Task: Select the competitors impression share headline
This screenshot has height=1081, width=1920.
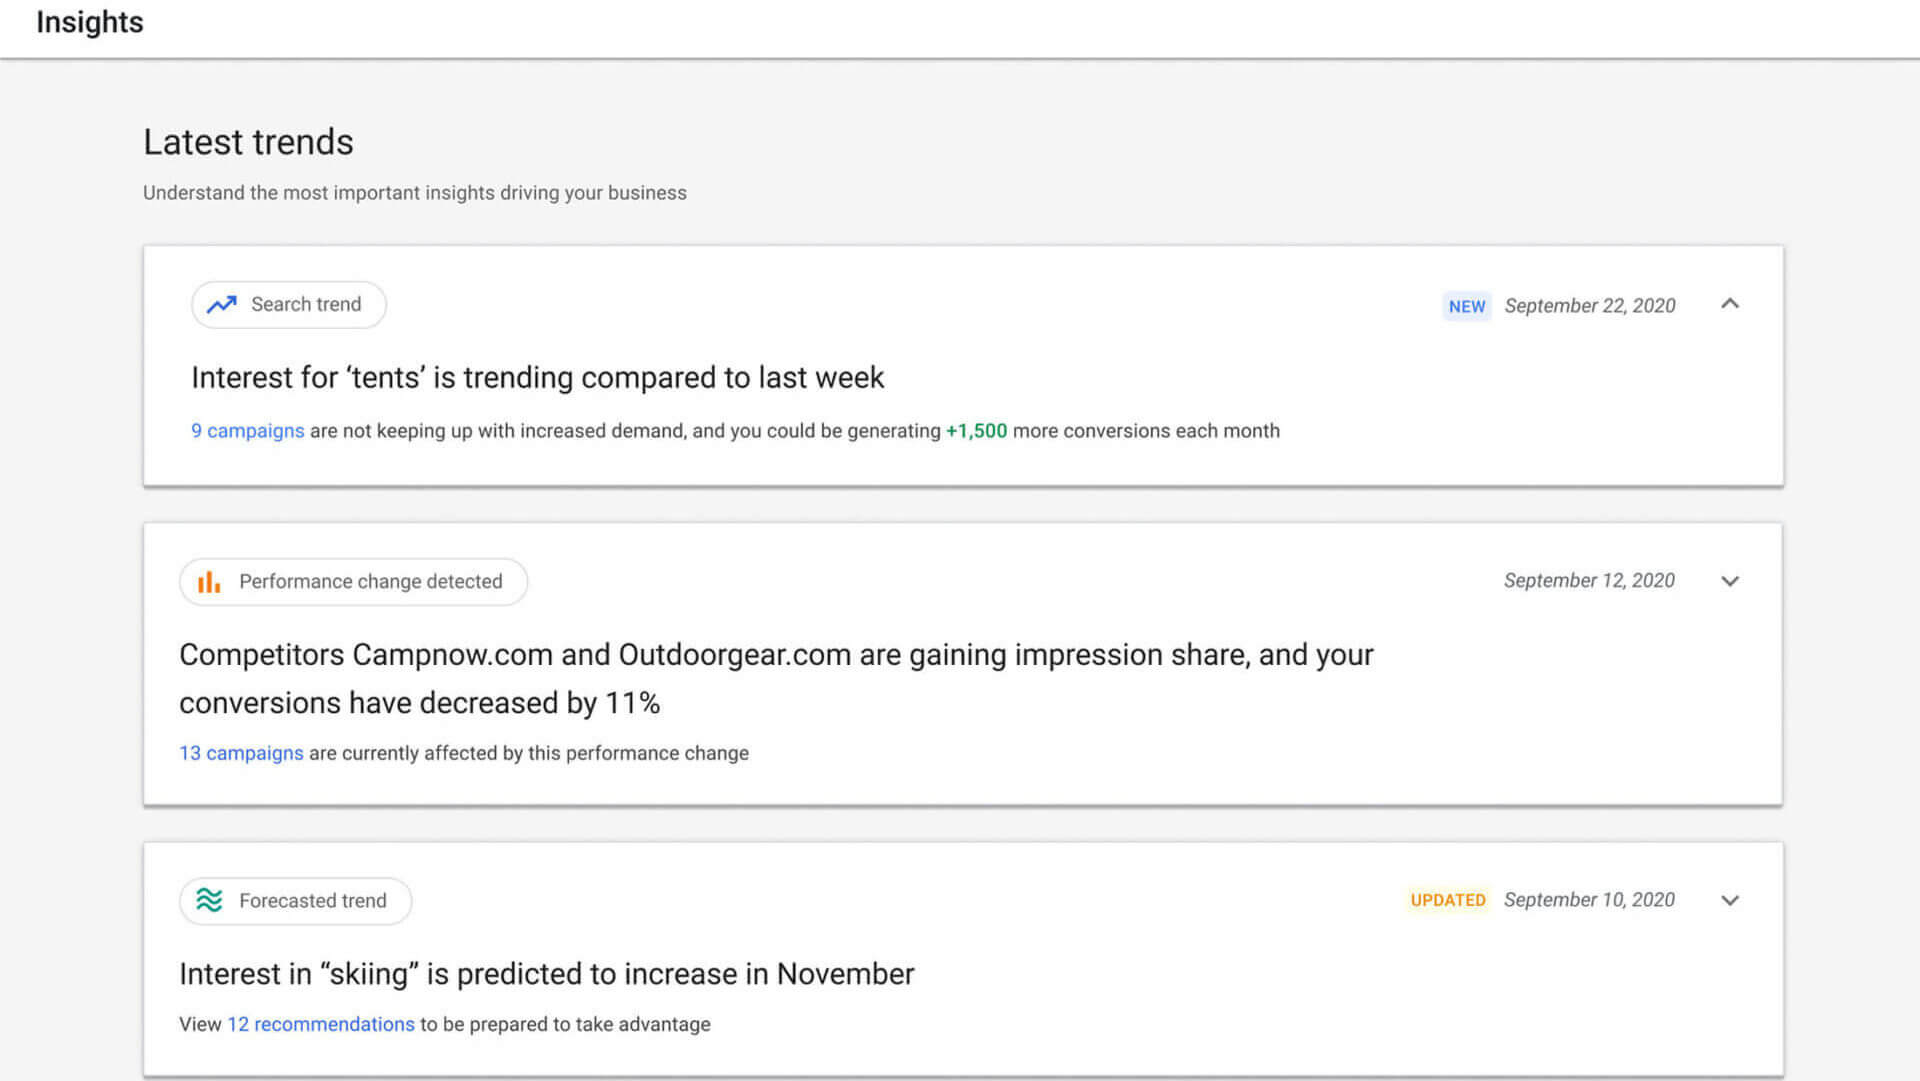Action: coord(776,678)
